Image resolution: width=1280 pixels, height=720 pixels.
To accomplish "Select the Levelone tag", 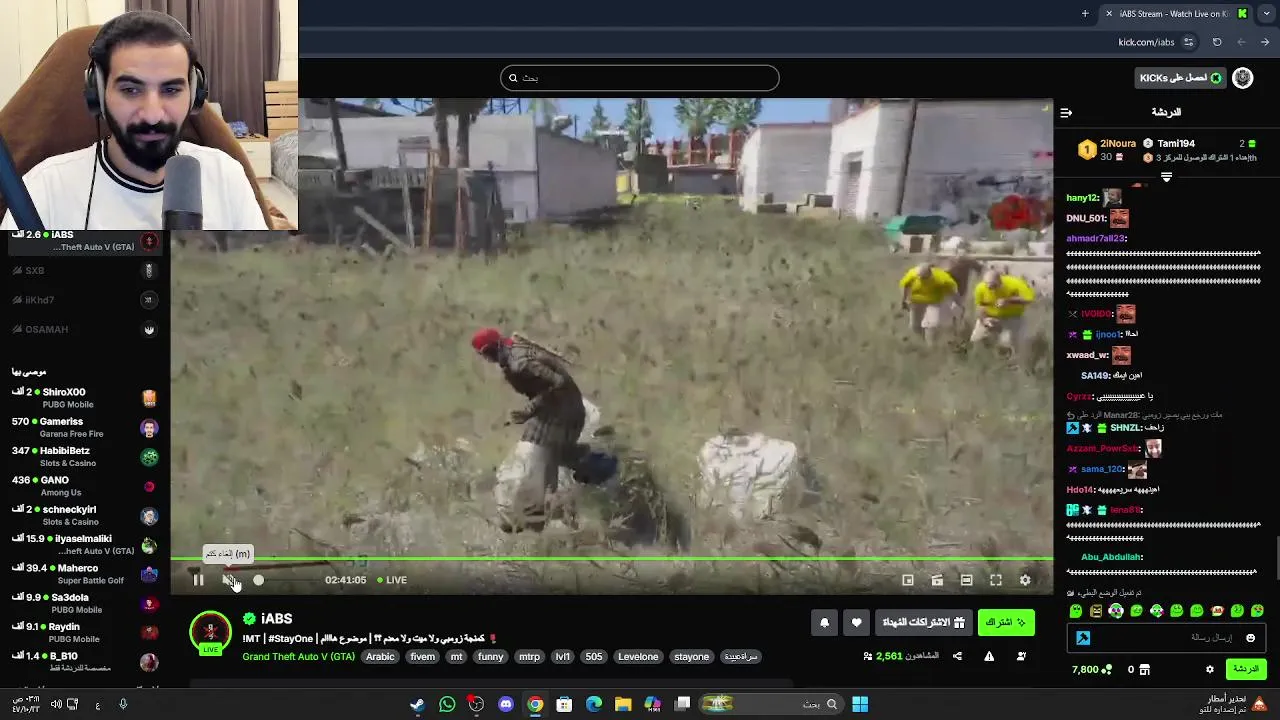I will point(638,657).
